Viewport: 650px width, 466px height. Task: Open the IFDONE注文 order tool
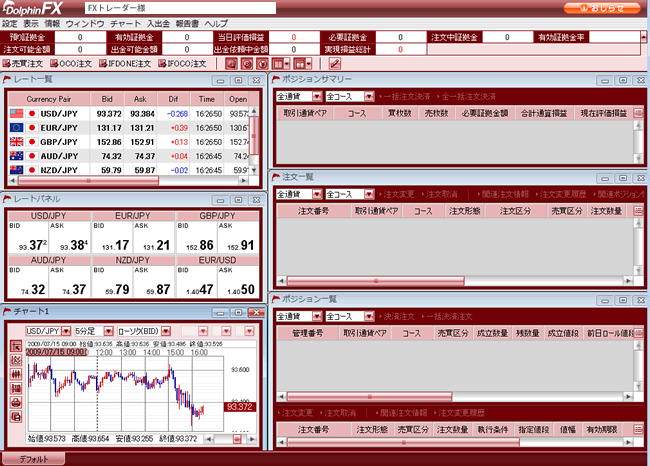click(x=125, y=63)
